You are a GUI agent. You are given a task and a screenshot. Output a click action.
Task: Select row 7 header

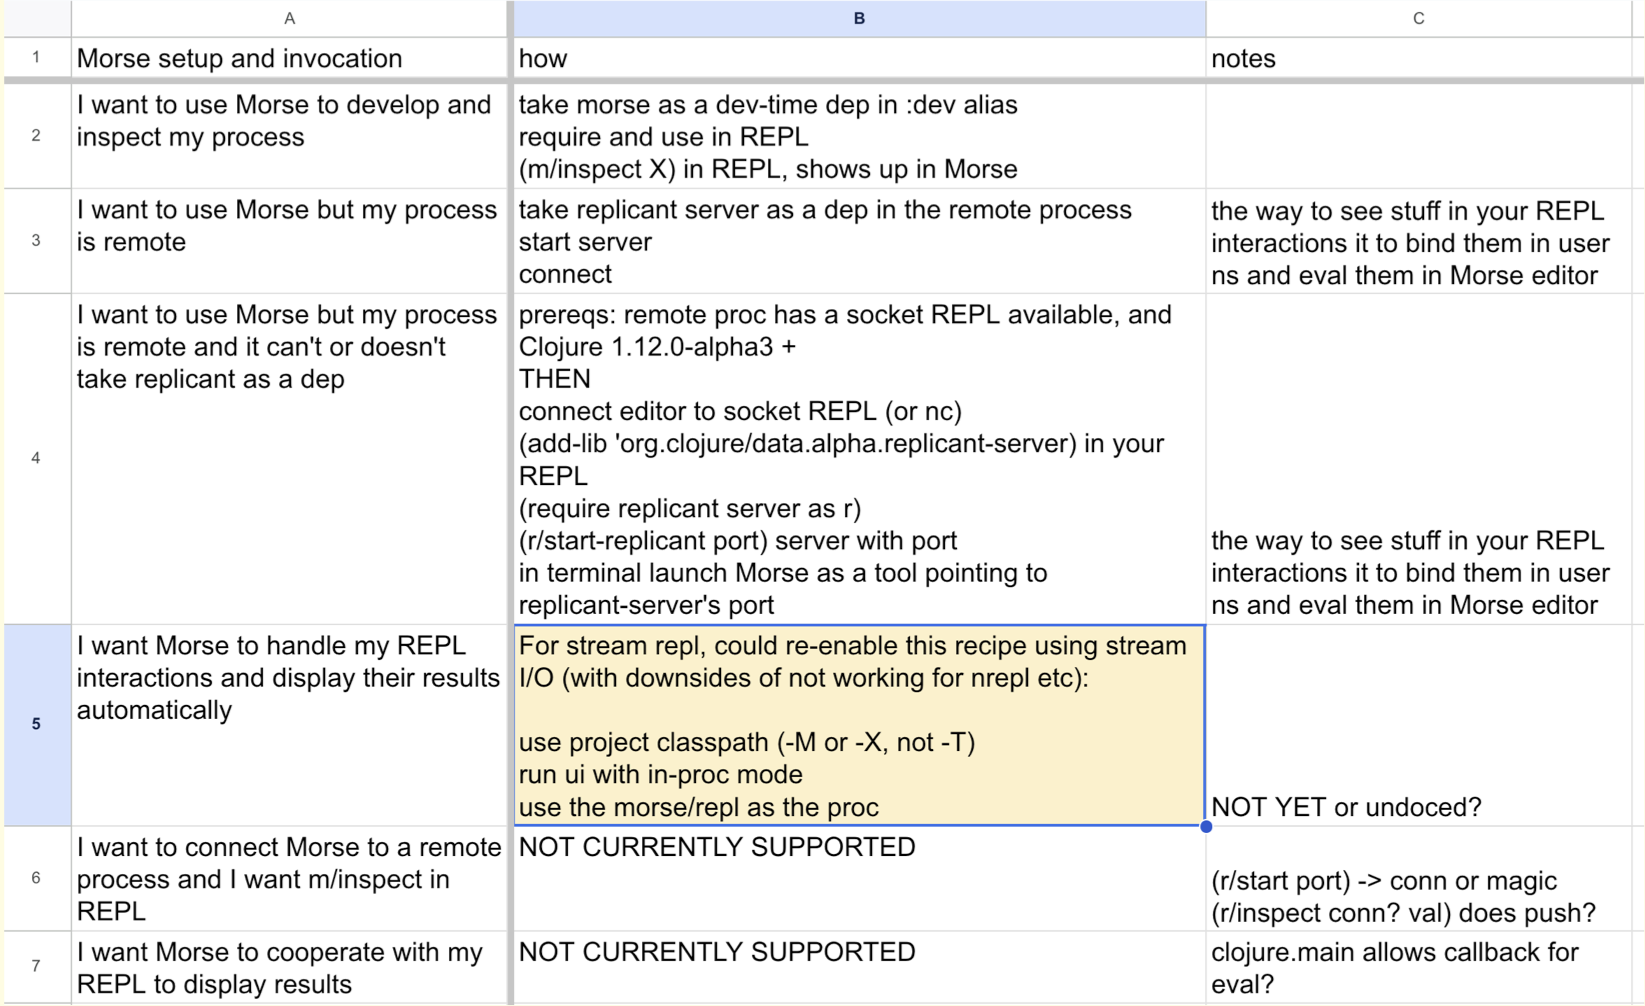coord(35,965)
